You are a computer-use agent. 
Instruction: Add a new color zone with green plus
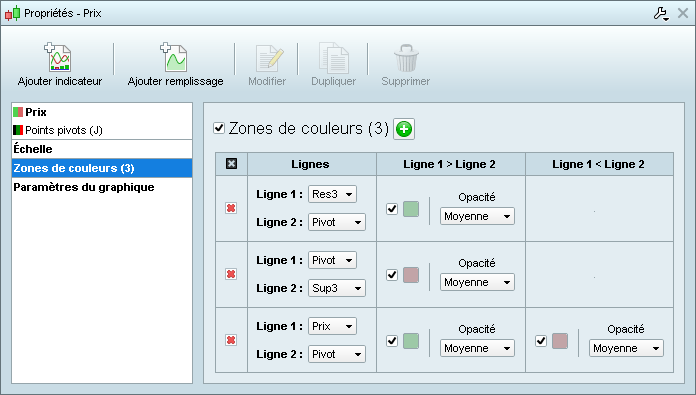(x=404, y=129)
